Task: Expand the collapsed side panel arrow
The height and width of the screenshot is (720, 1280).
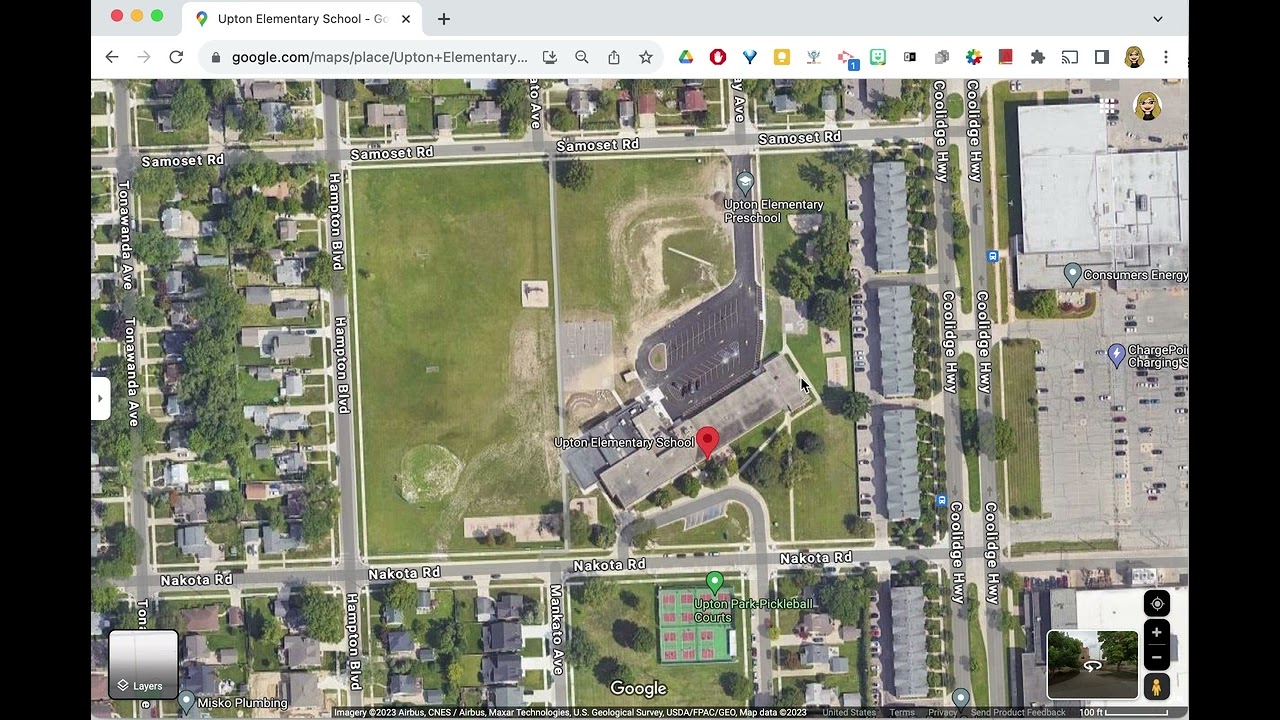Action: [100, 398]
